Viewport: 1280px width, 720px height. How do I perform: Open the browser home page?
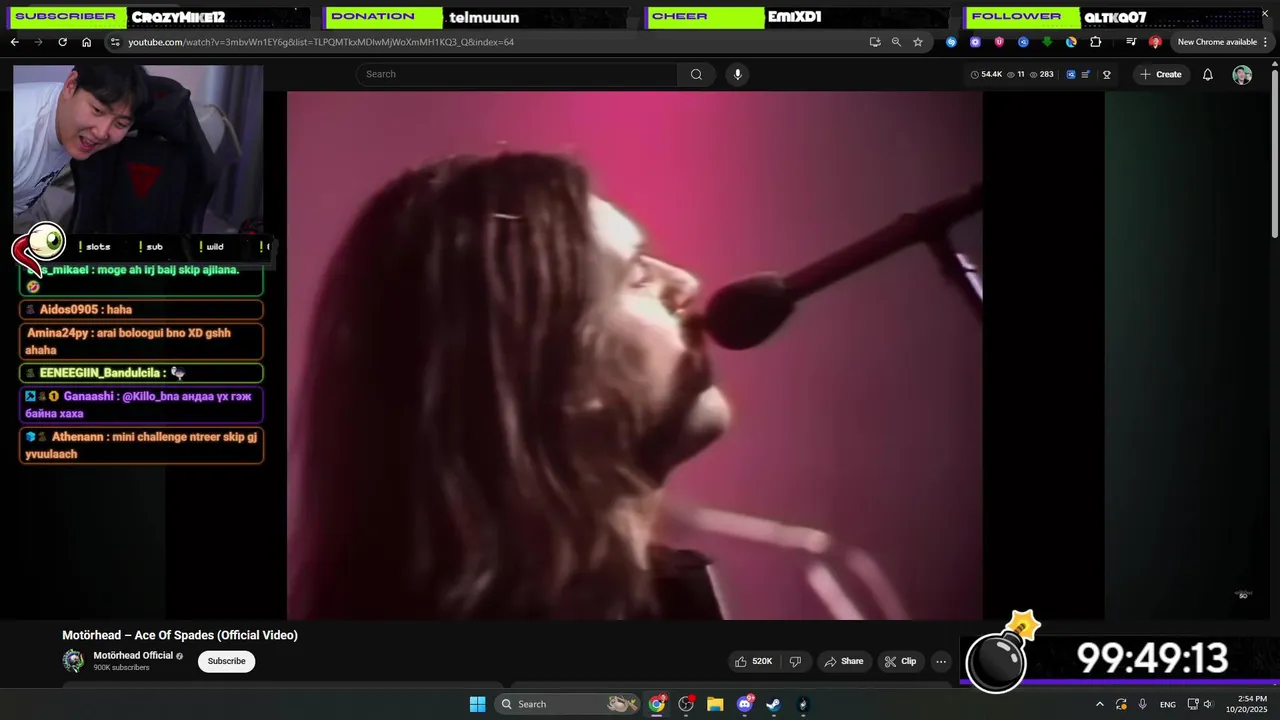pyautogui.click(x=86, y=42)
